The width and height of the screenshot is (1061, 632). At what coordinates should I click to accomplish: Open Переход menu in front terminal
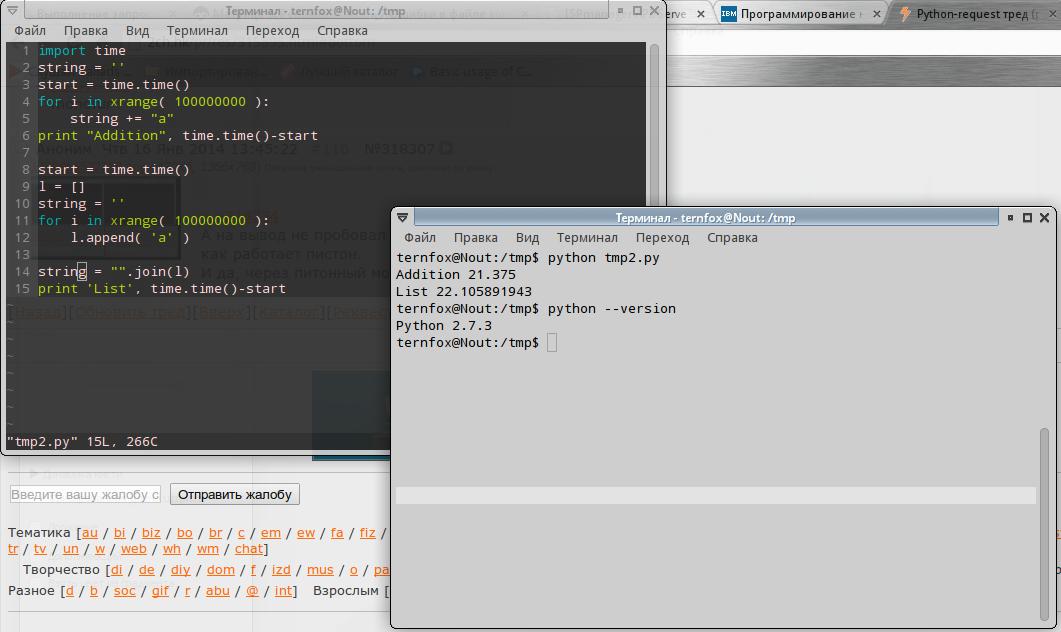pyautogui.click(x=662, y=238)
